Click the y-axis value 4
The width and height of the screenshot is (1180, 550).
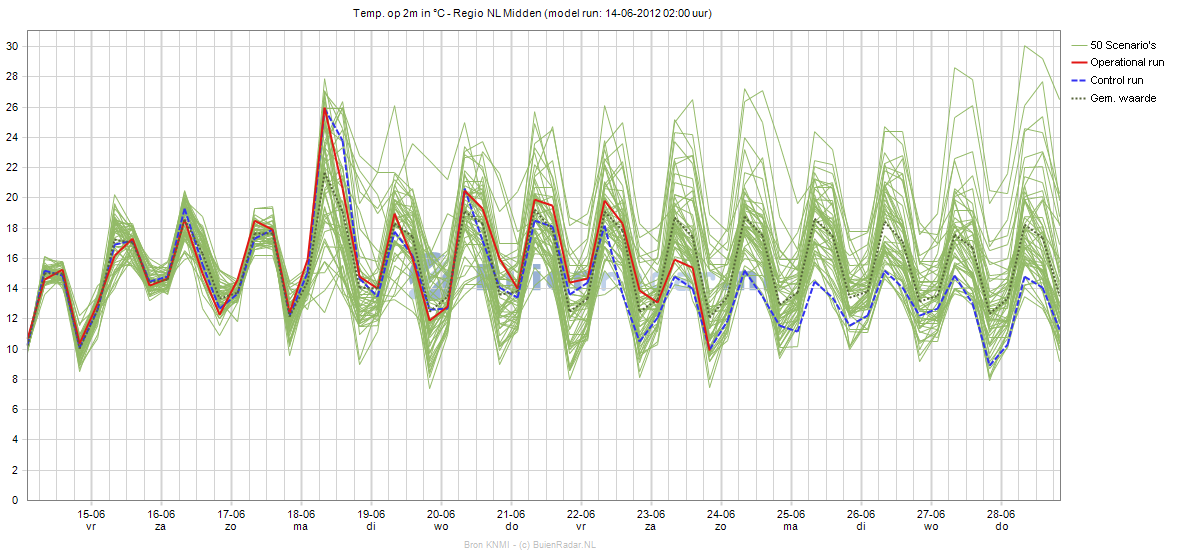[x=14, y=439]
